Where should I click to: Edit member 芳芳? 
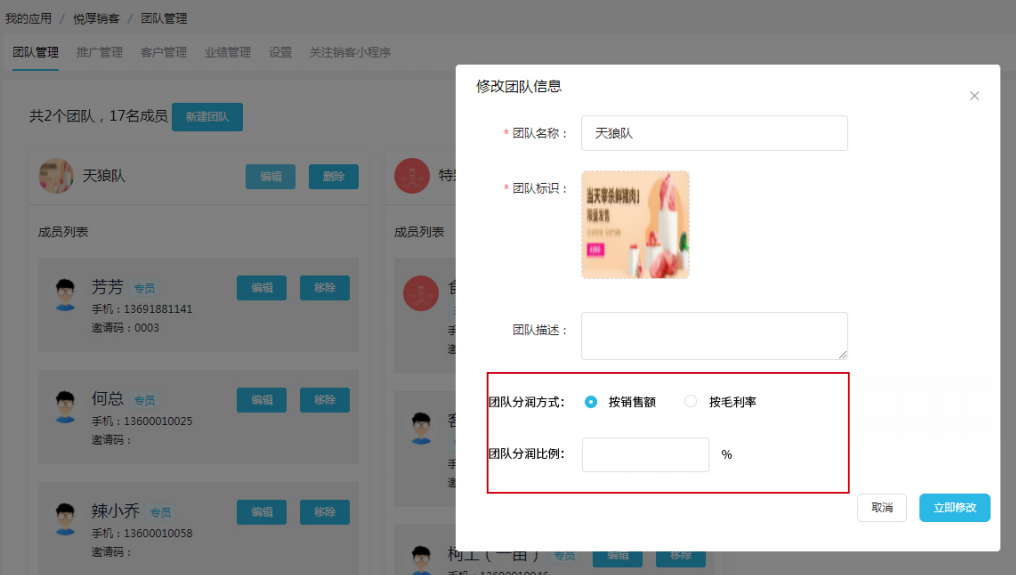pyautogui.click(x=262, y=288)
